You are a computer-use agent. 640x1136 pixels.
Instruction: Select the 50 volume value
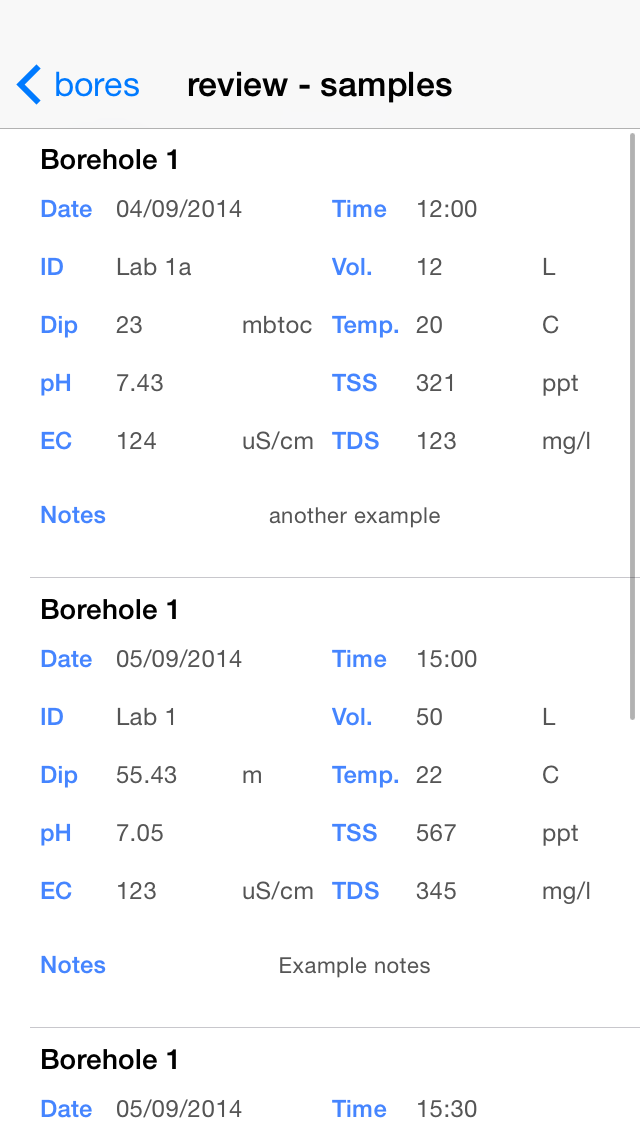tap(429, 717)
